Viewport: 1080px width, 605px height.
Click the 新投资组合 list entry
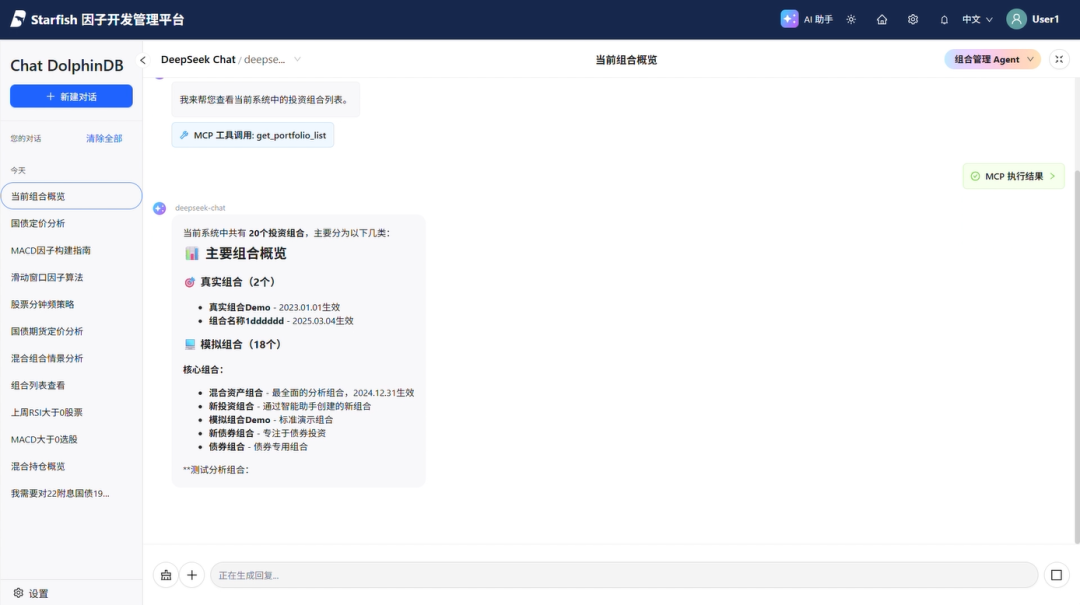(289, 407)
